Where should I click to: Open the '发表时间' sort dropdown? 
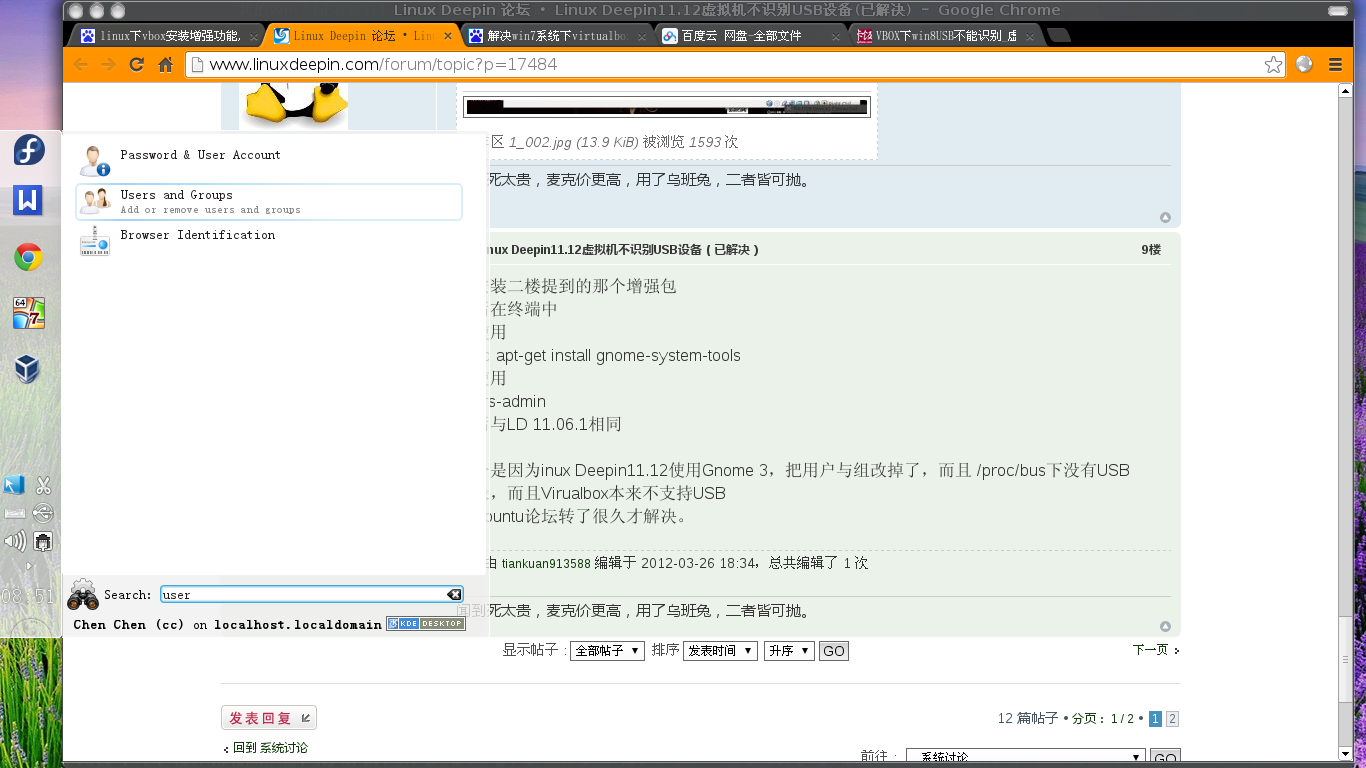point(720,651)
